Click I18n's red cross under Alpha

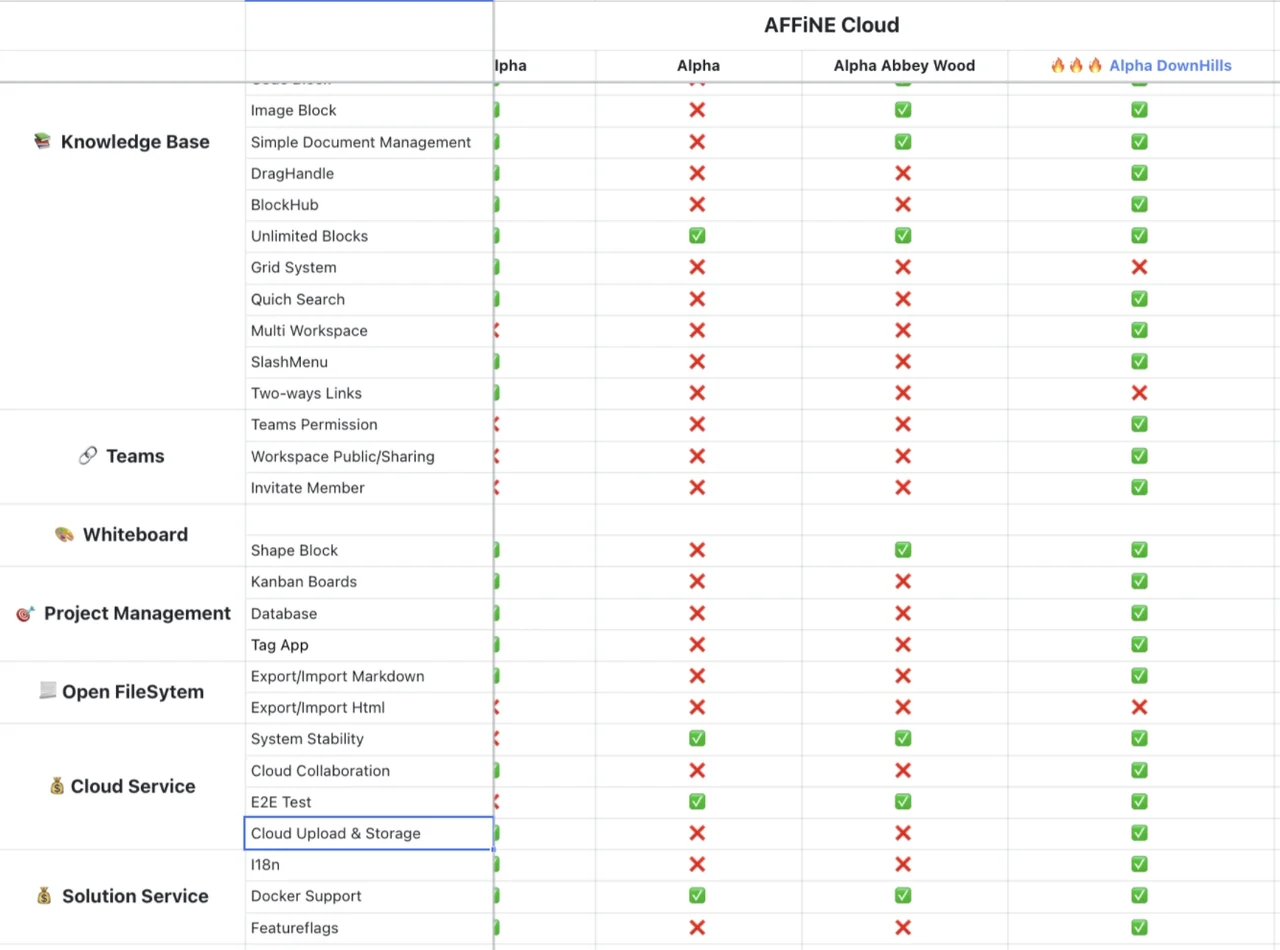click(697, 864)
